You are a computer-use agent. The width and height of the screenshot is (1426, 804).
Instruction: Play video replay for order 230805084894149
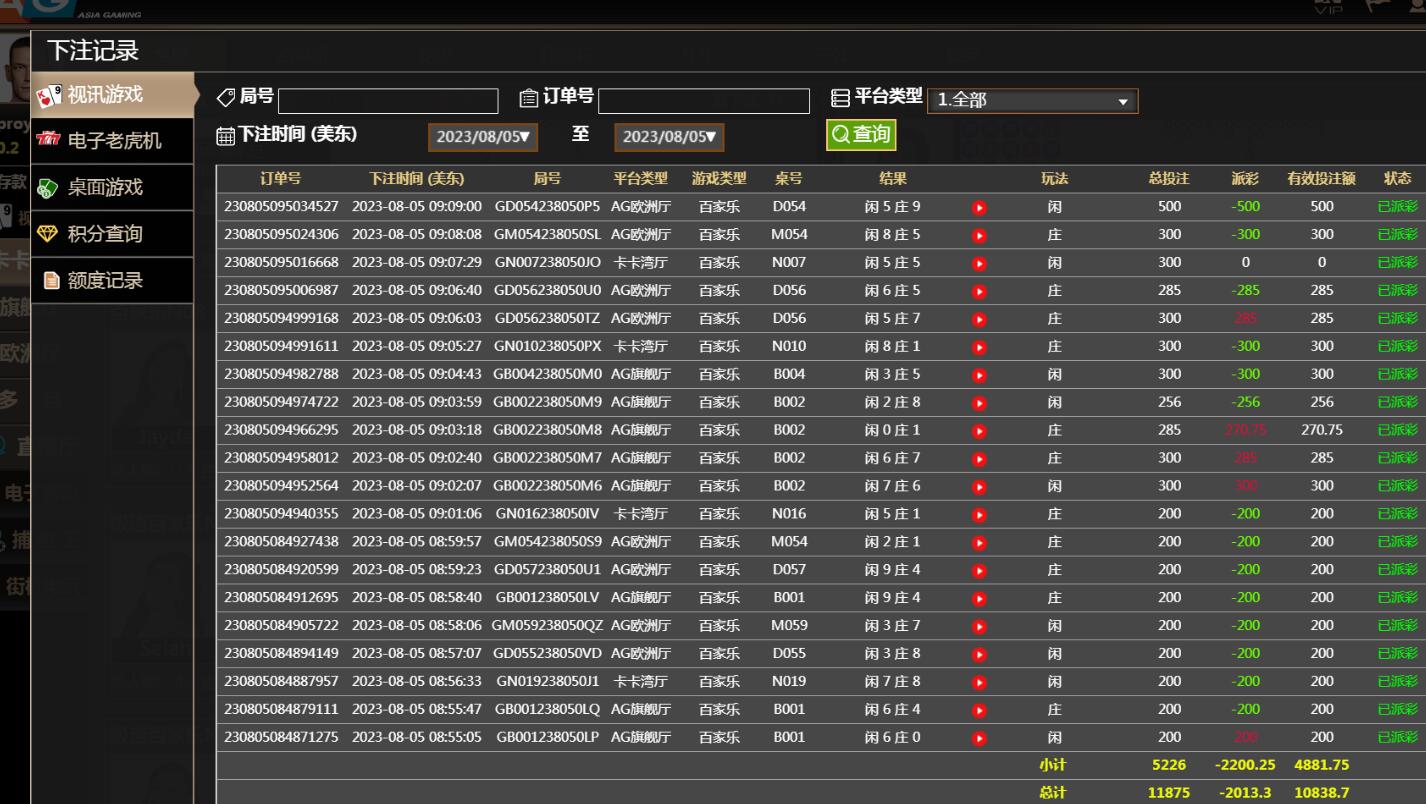980,654
